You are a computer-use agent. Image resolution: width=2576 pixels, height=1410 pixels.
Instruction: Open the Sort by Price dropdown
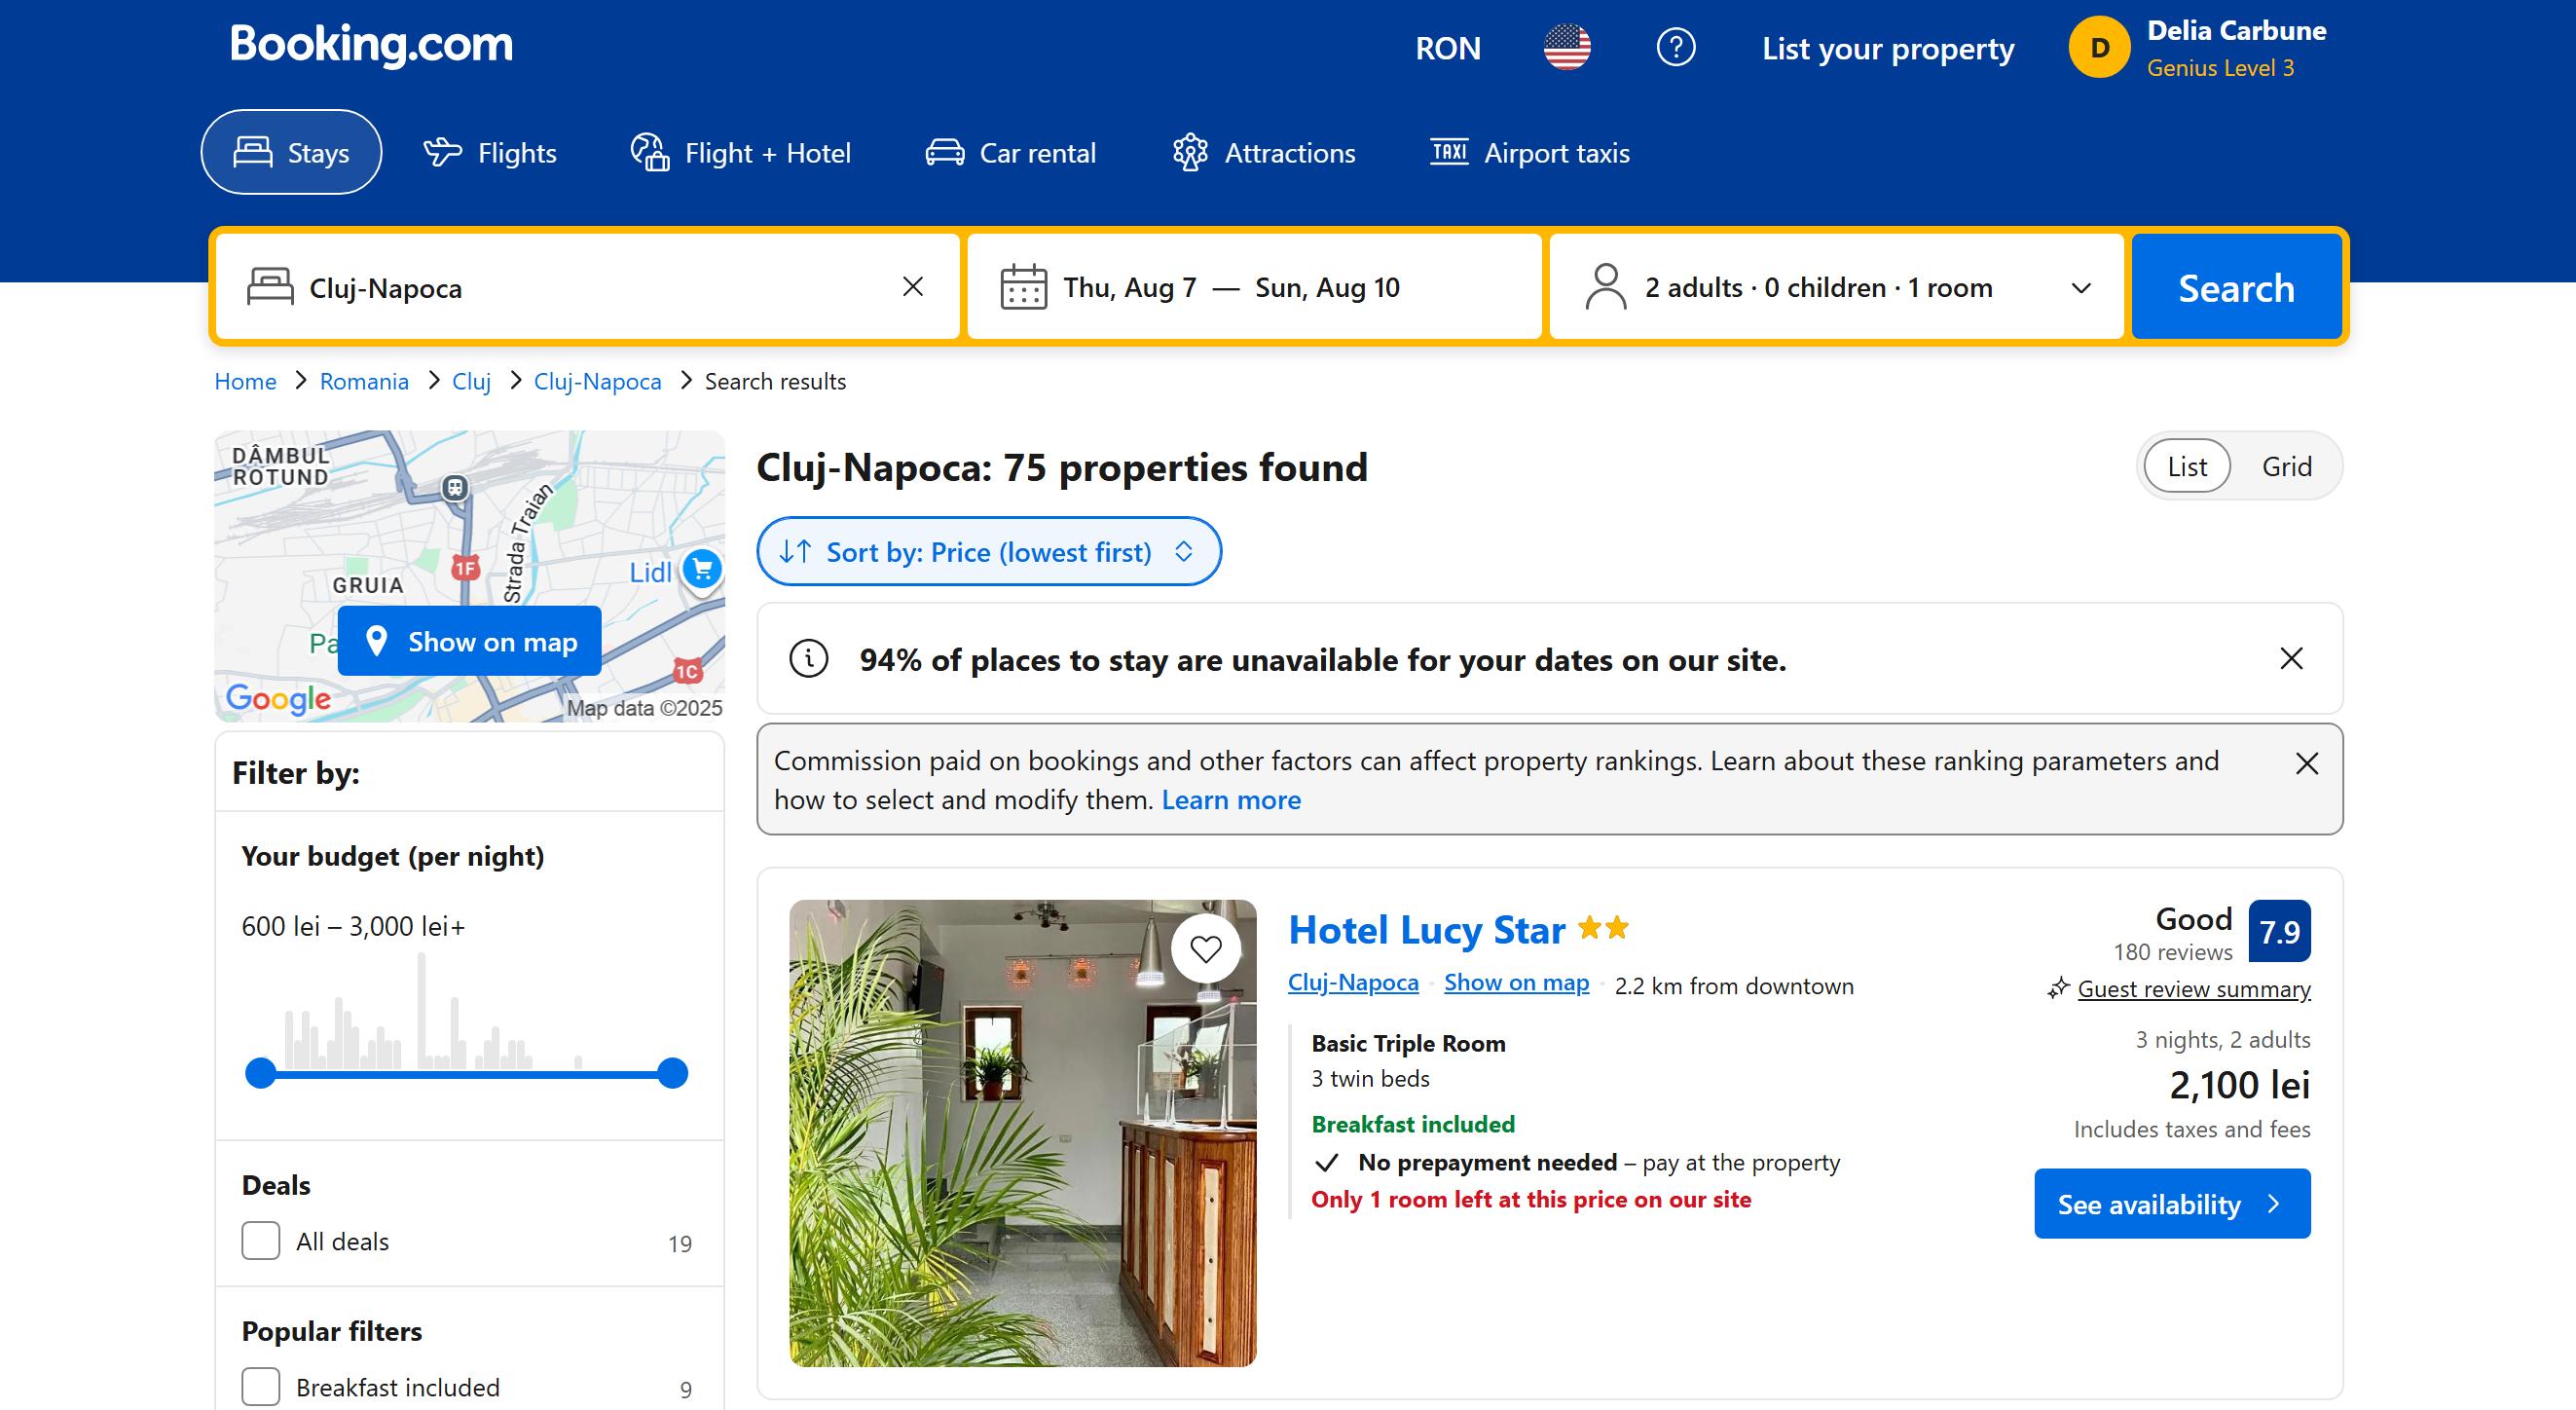(x=988, y=551)
